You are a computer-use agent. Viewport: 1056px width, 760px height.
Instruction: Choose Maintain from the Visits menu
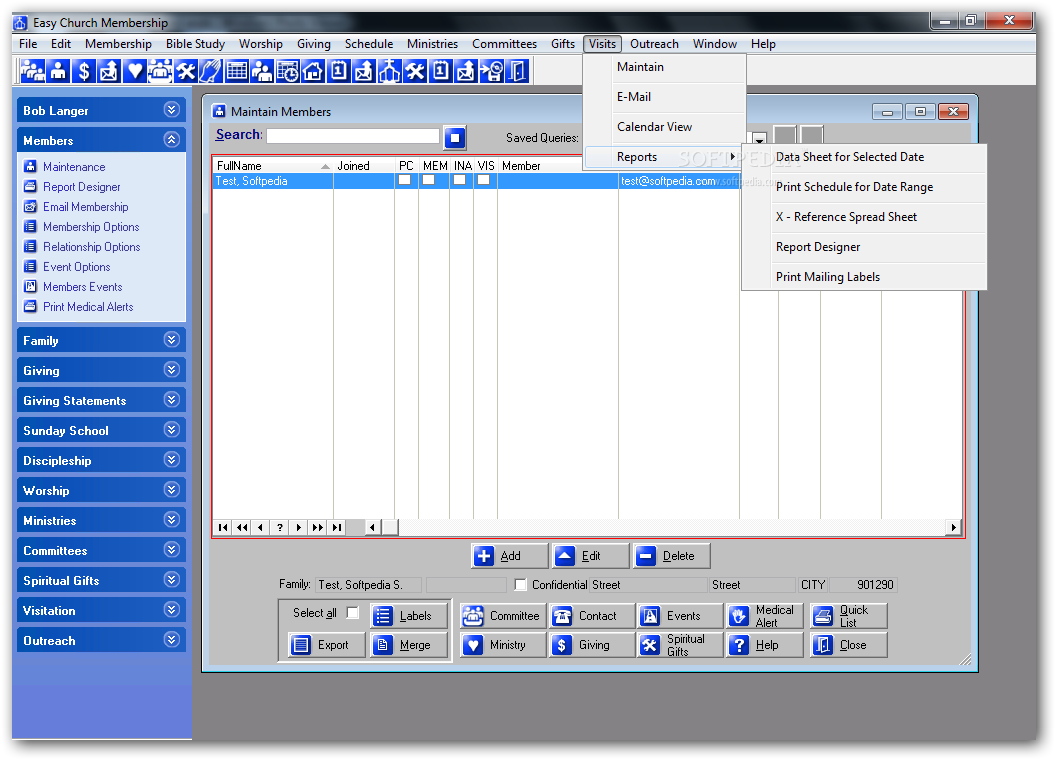(664, 67)
